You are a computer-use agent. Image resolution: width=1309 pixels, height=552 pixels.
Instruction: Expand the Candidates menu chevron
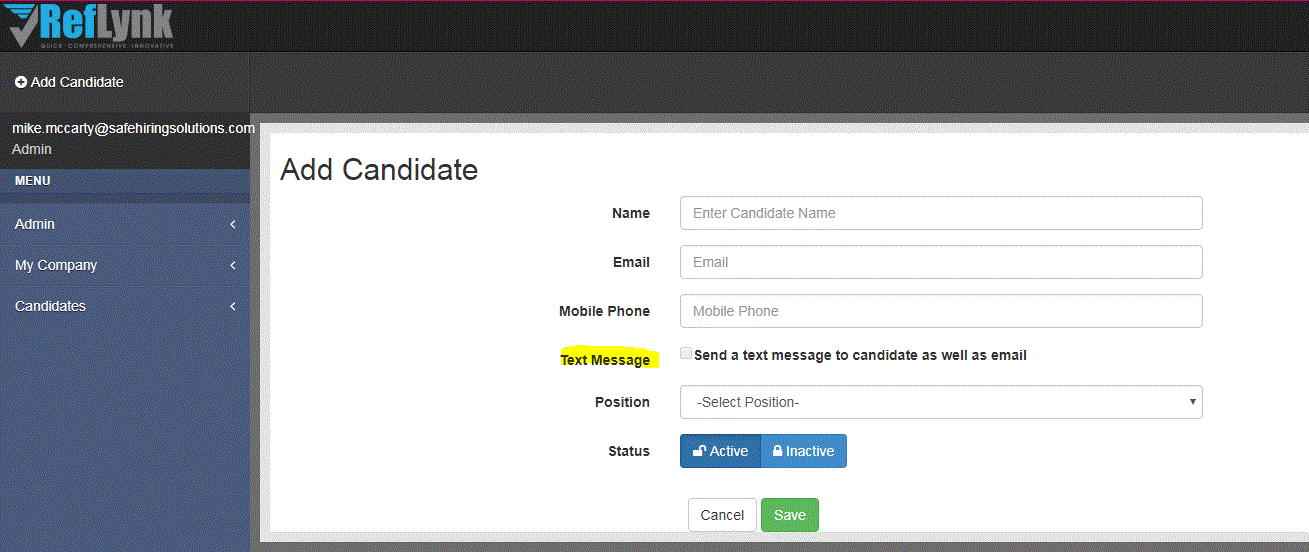click(233, 306)
